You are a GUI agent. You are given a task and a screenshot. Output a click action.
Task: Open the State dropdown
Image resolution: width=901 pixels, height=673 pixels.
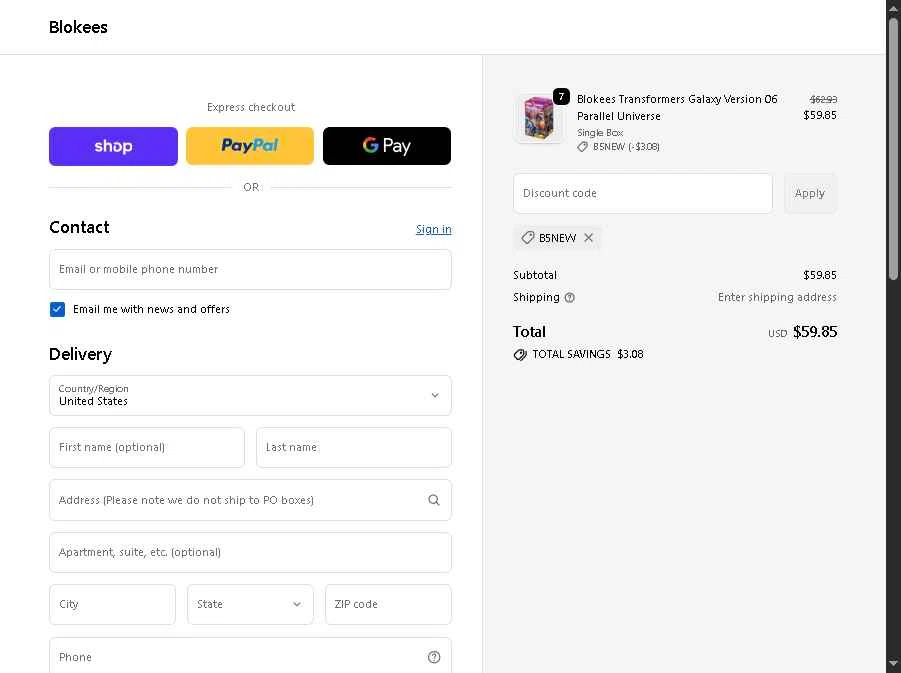250,604
